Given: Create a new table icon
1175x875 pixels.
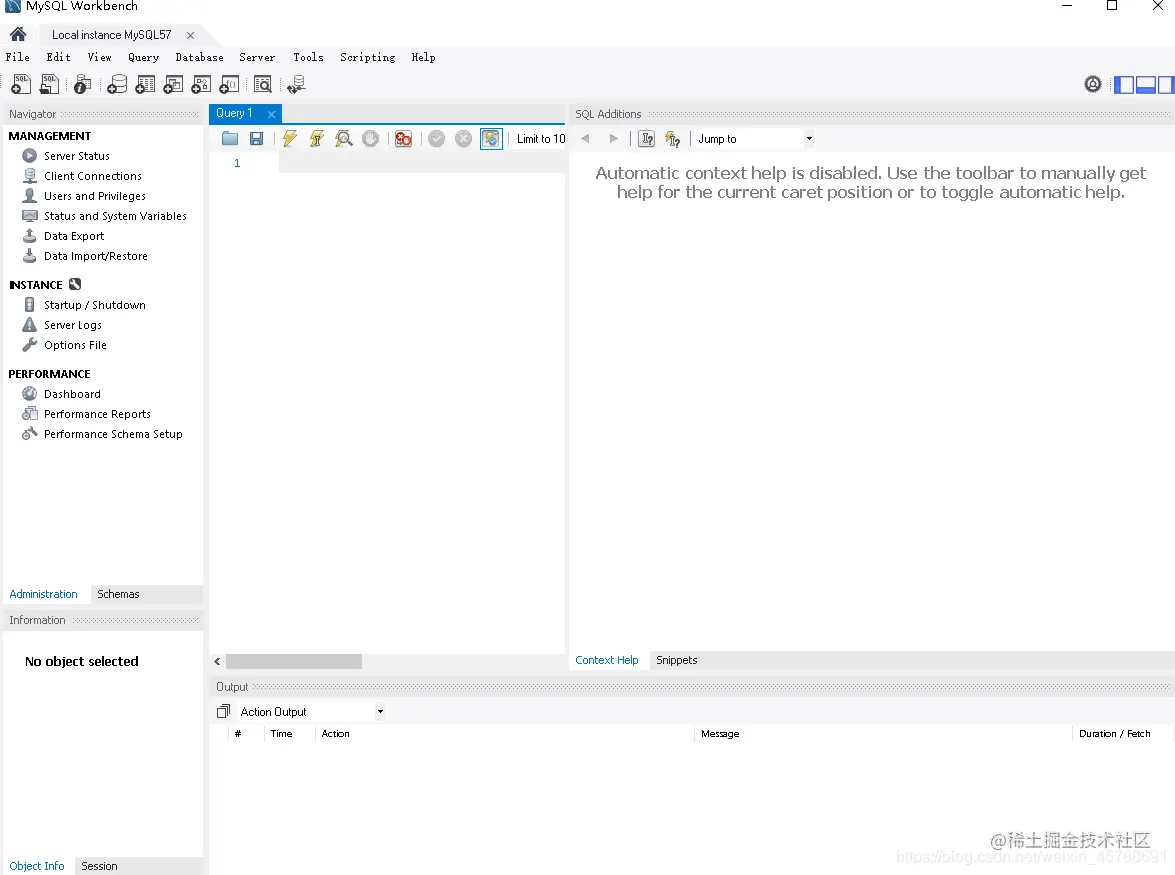Looking at the screenshot, I should 145,84.
